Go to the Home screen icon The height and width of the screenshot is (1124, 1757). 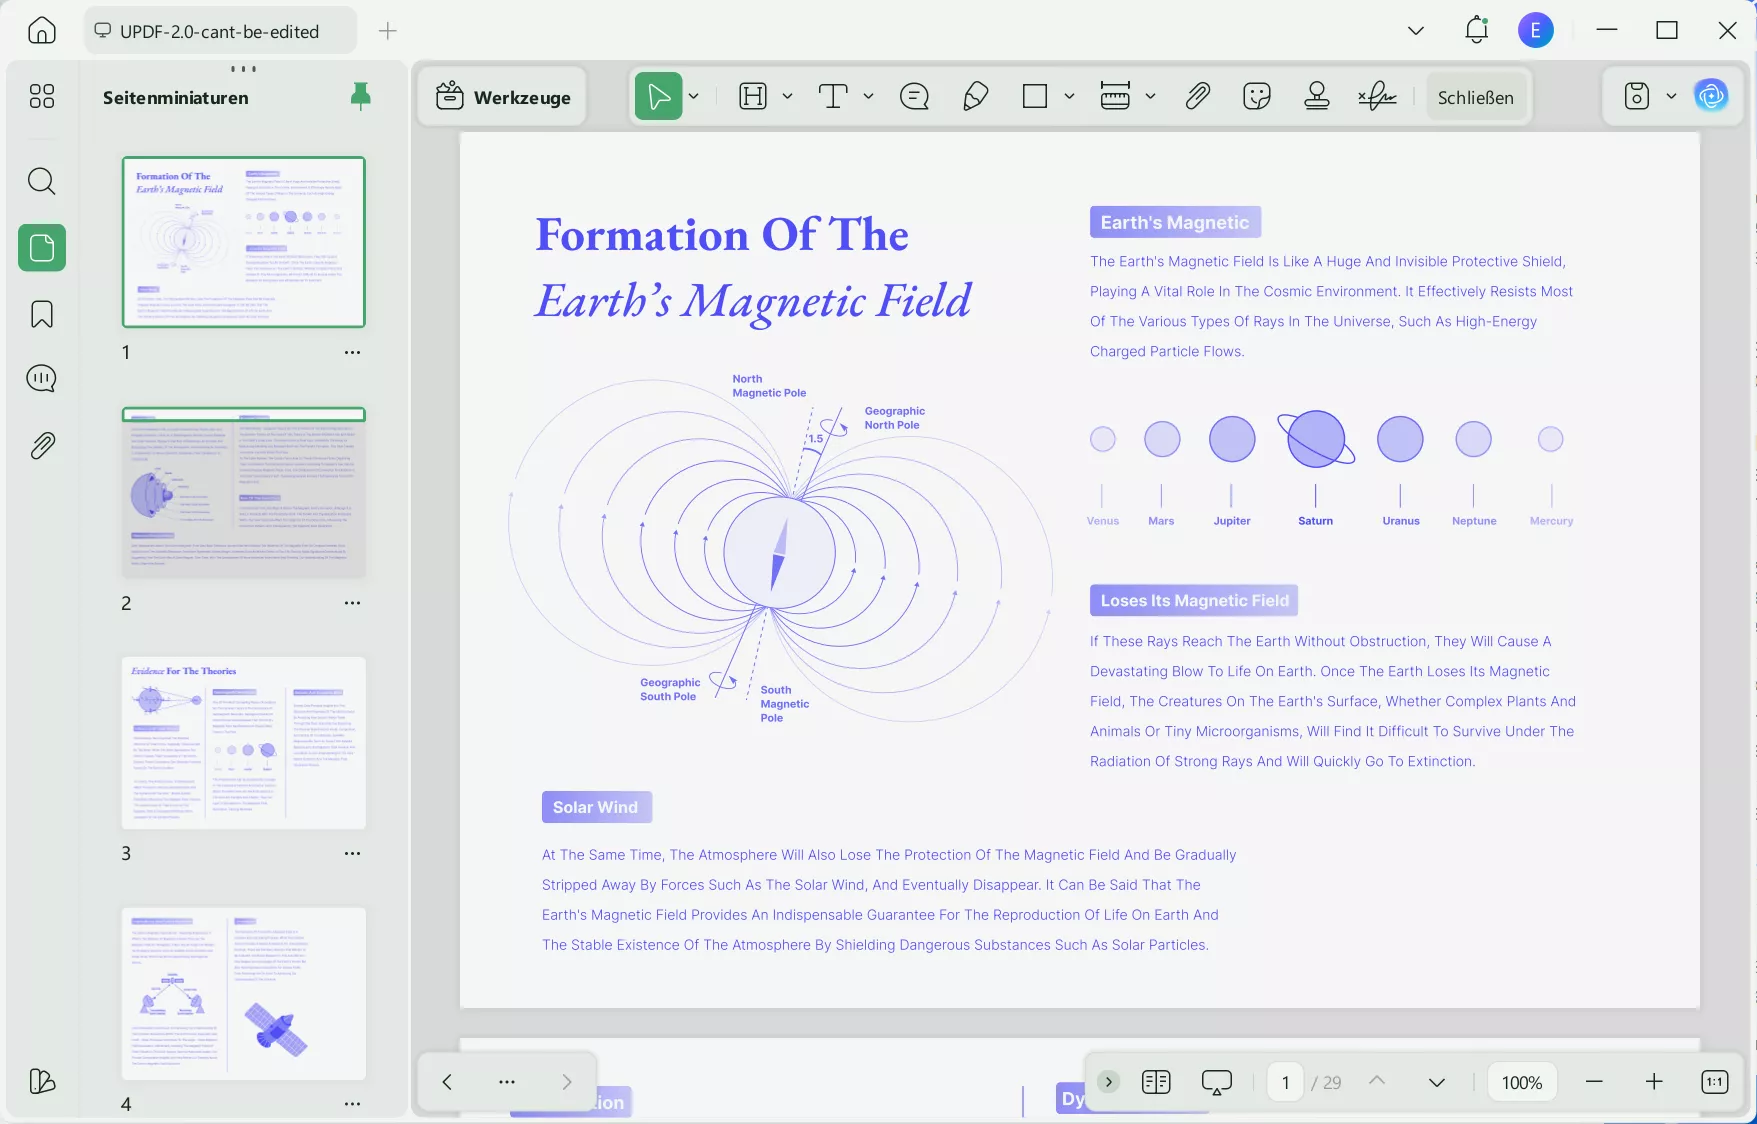pyautogui.click(x=42, y=31)
